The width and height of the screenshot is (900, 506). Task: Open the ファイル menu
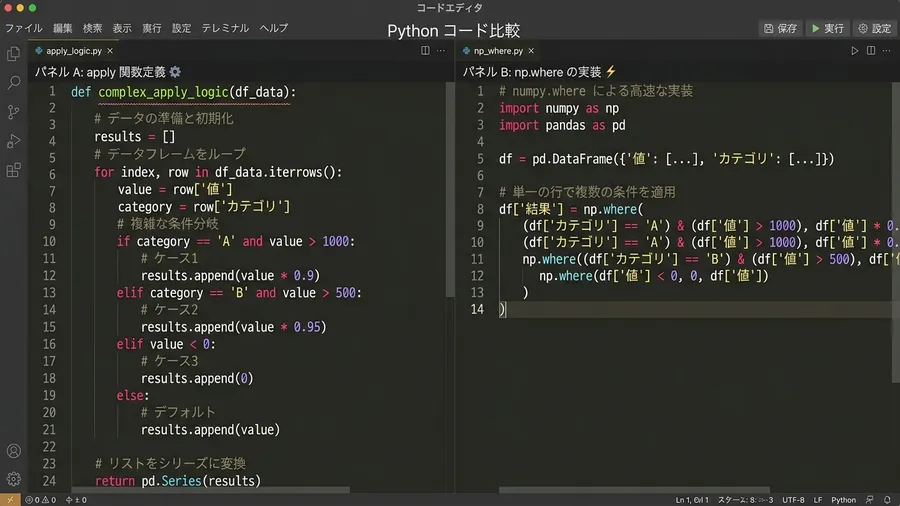tap(24, 28)
